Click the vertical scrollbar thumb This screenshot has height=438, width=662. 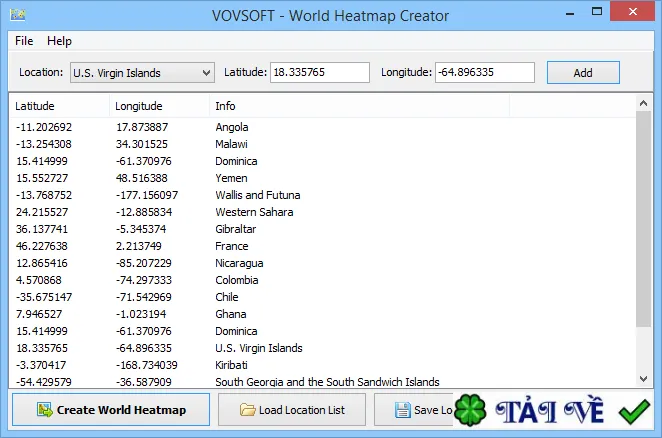[643, 219]
